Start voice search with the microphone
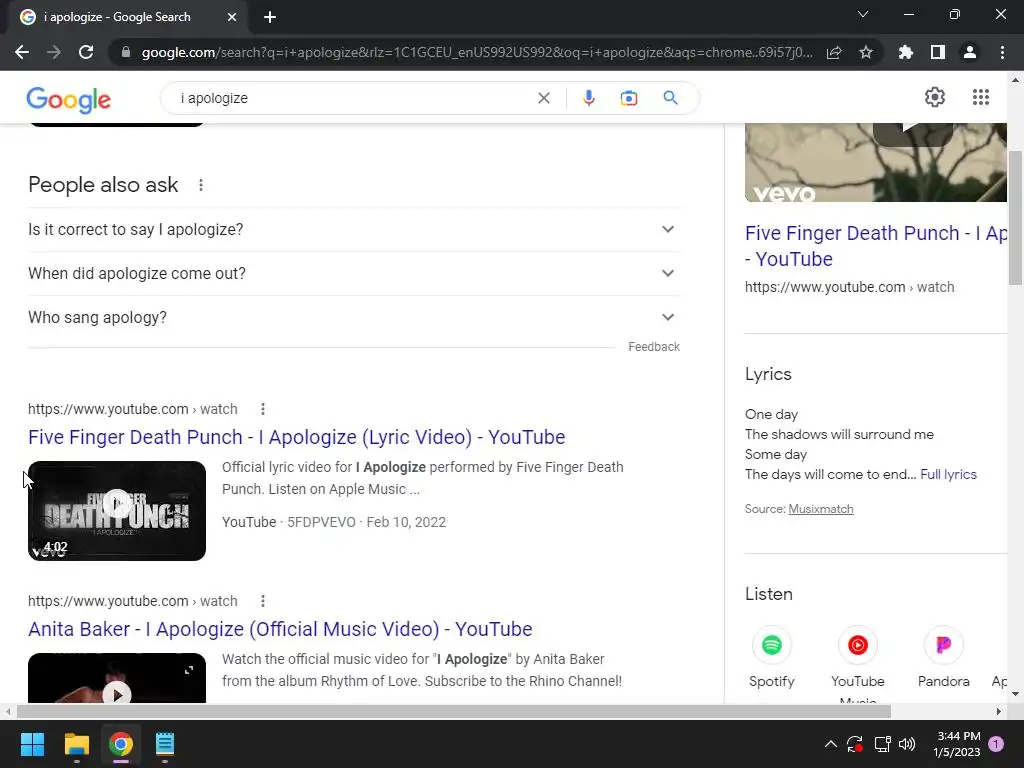Screen dimensions: 1024x768 pyautogui.click(x=588, y=98)
